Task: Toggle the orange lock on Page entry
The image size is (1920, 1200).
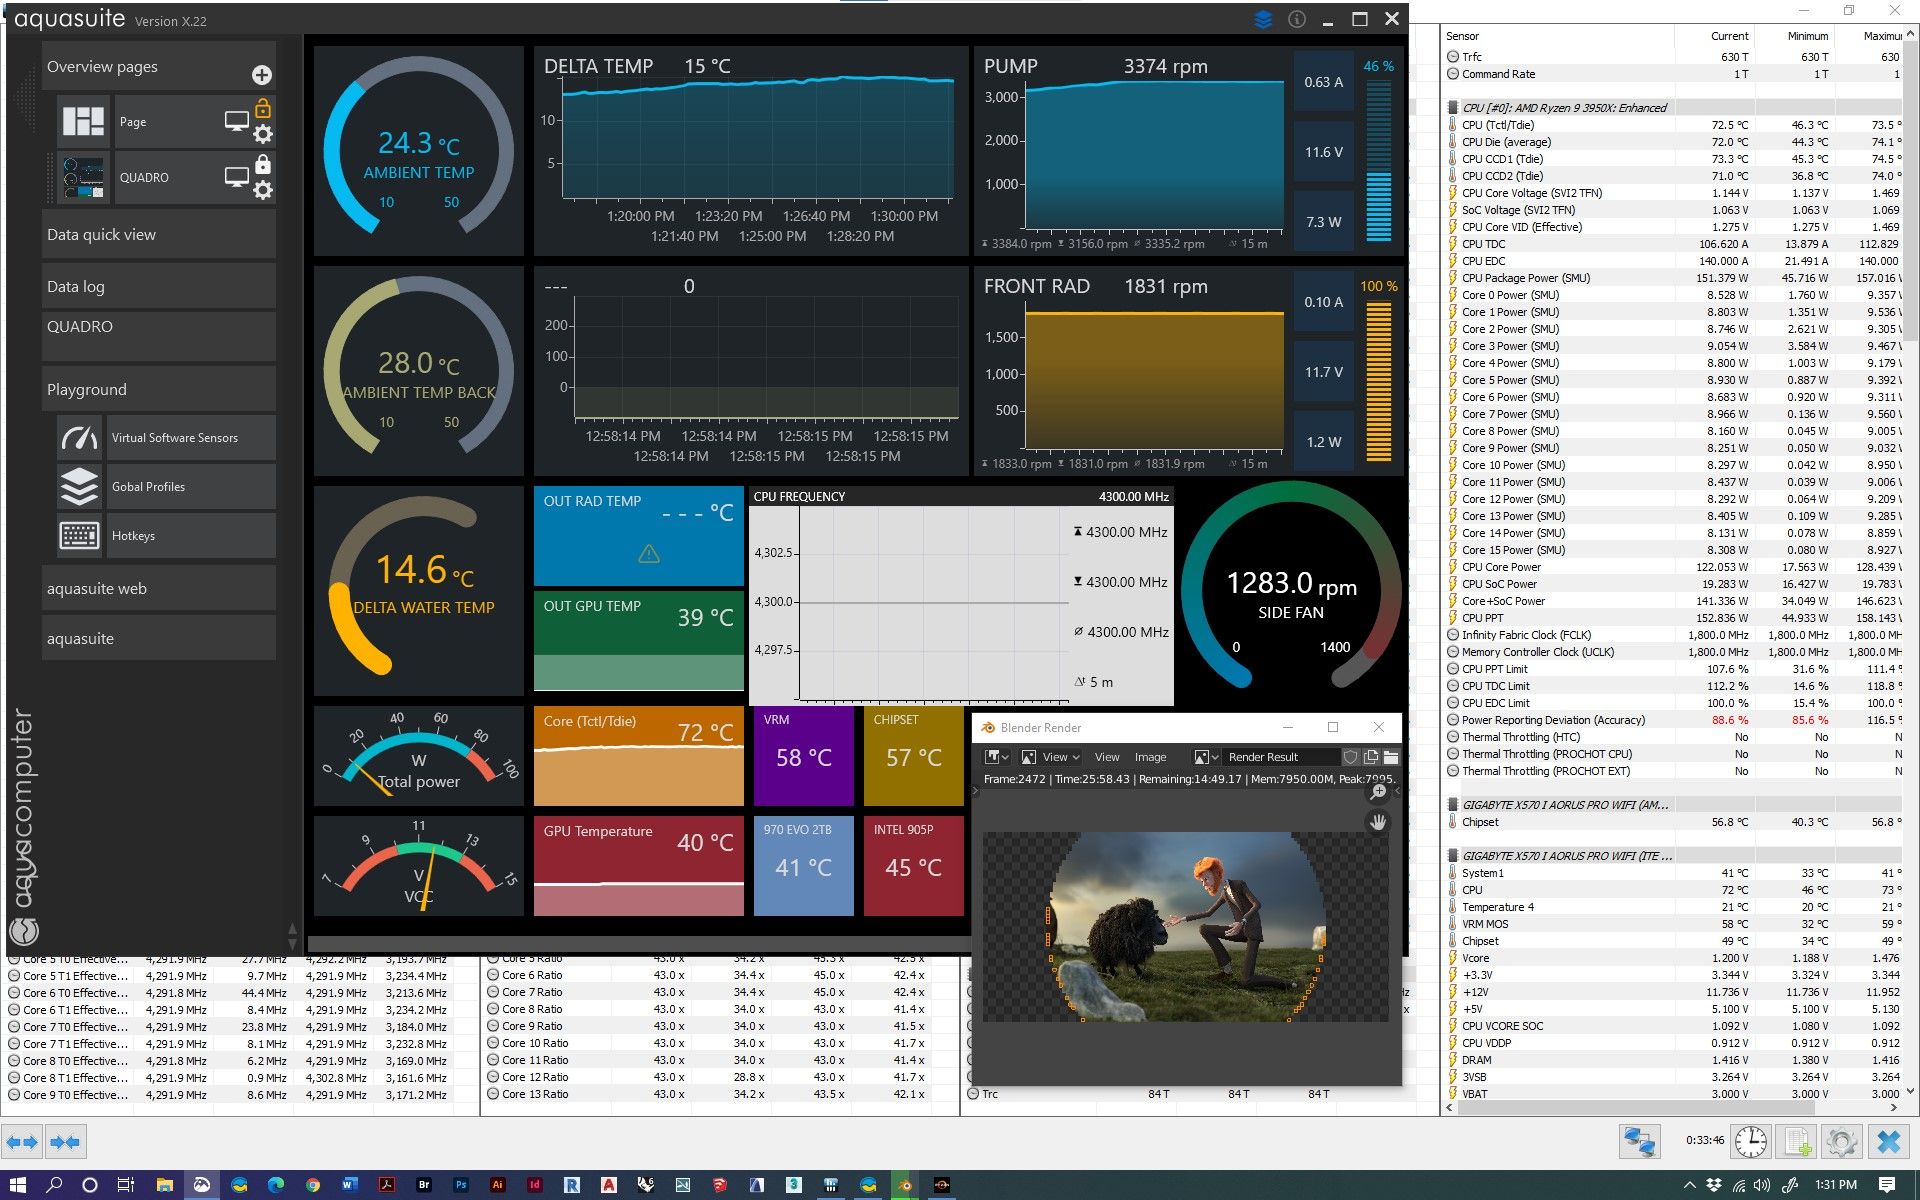Action: (x=263, y=108)
